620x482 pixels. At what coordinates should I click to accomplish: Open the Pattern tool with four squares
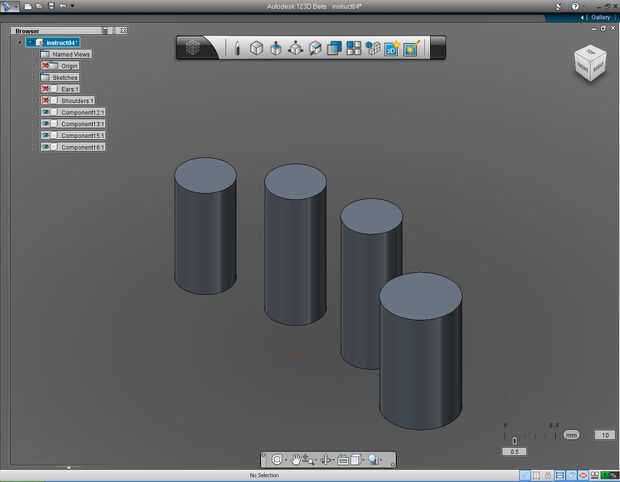(x=354, y=48)
